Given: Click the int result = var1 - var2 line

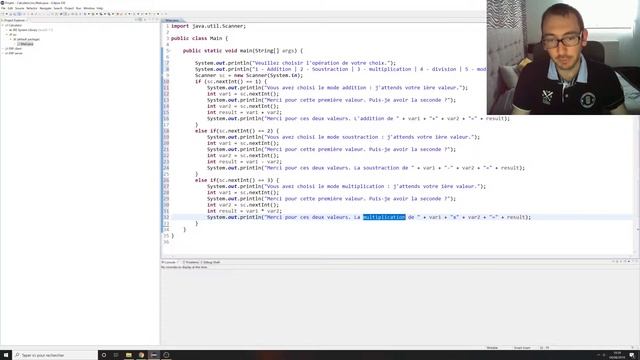Looking at the screenshot, I should click(244, 162).
